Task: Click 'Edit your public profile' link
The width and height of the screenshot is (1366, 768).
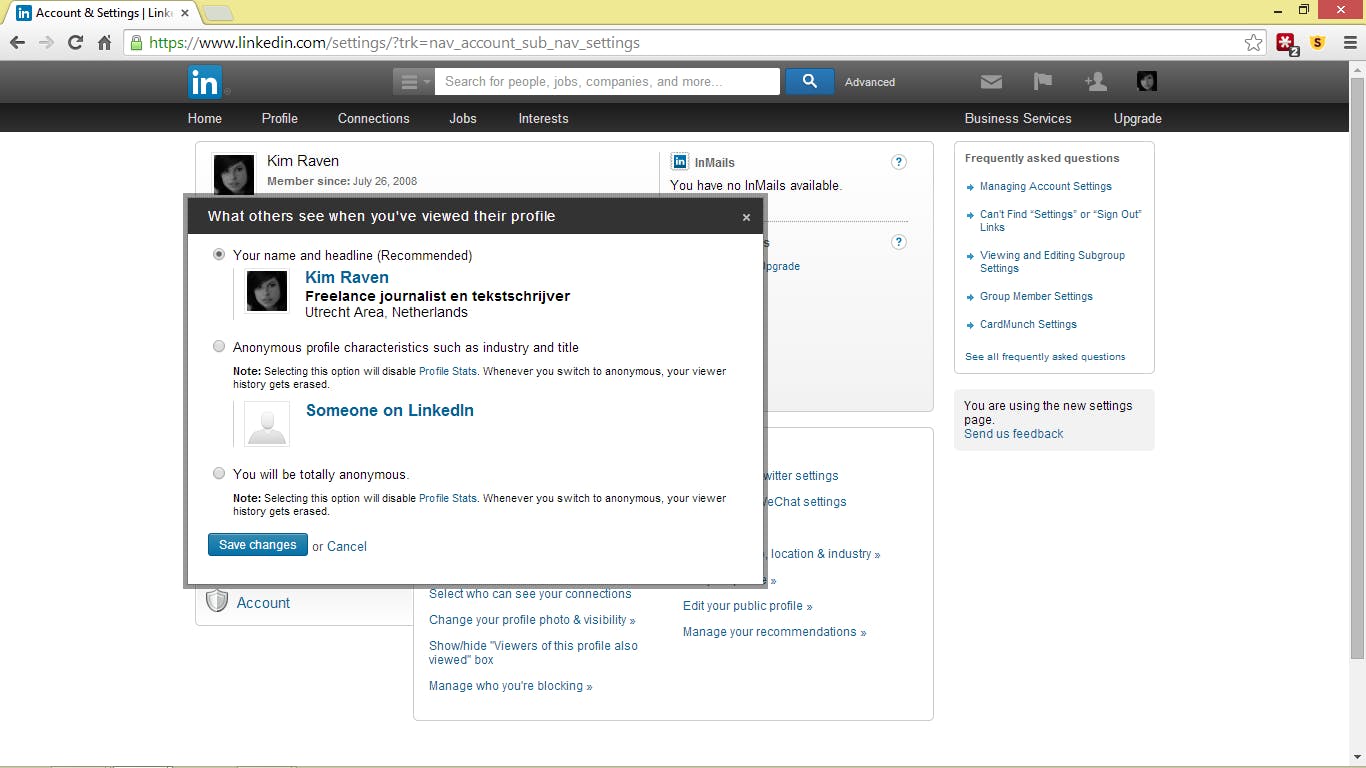Action: click(x=748, y=606)
